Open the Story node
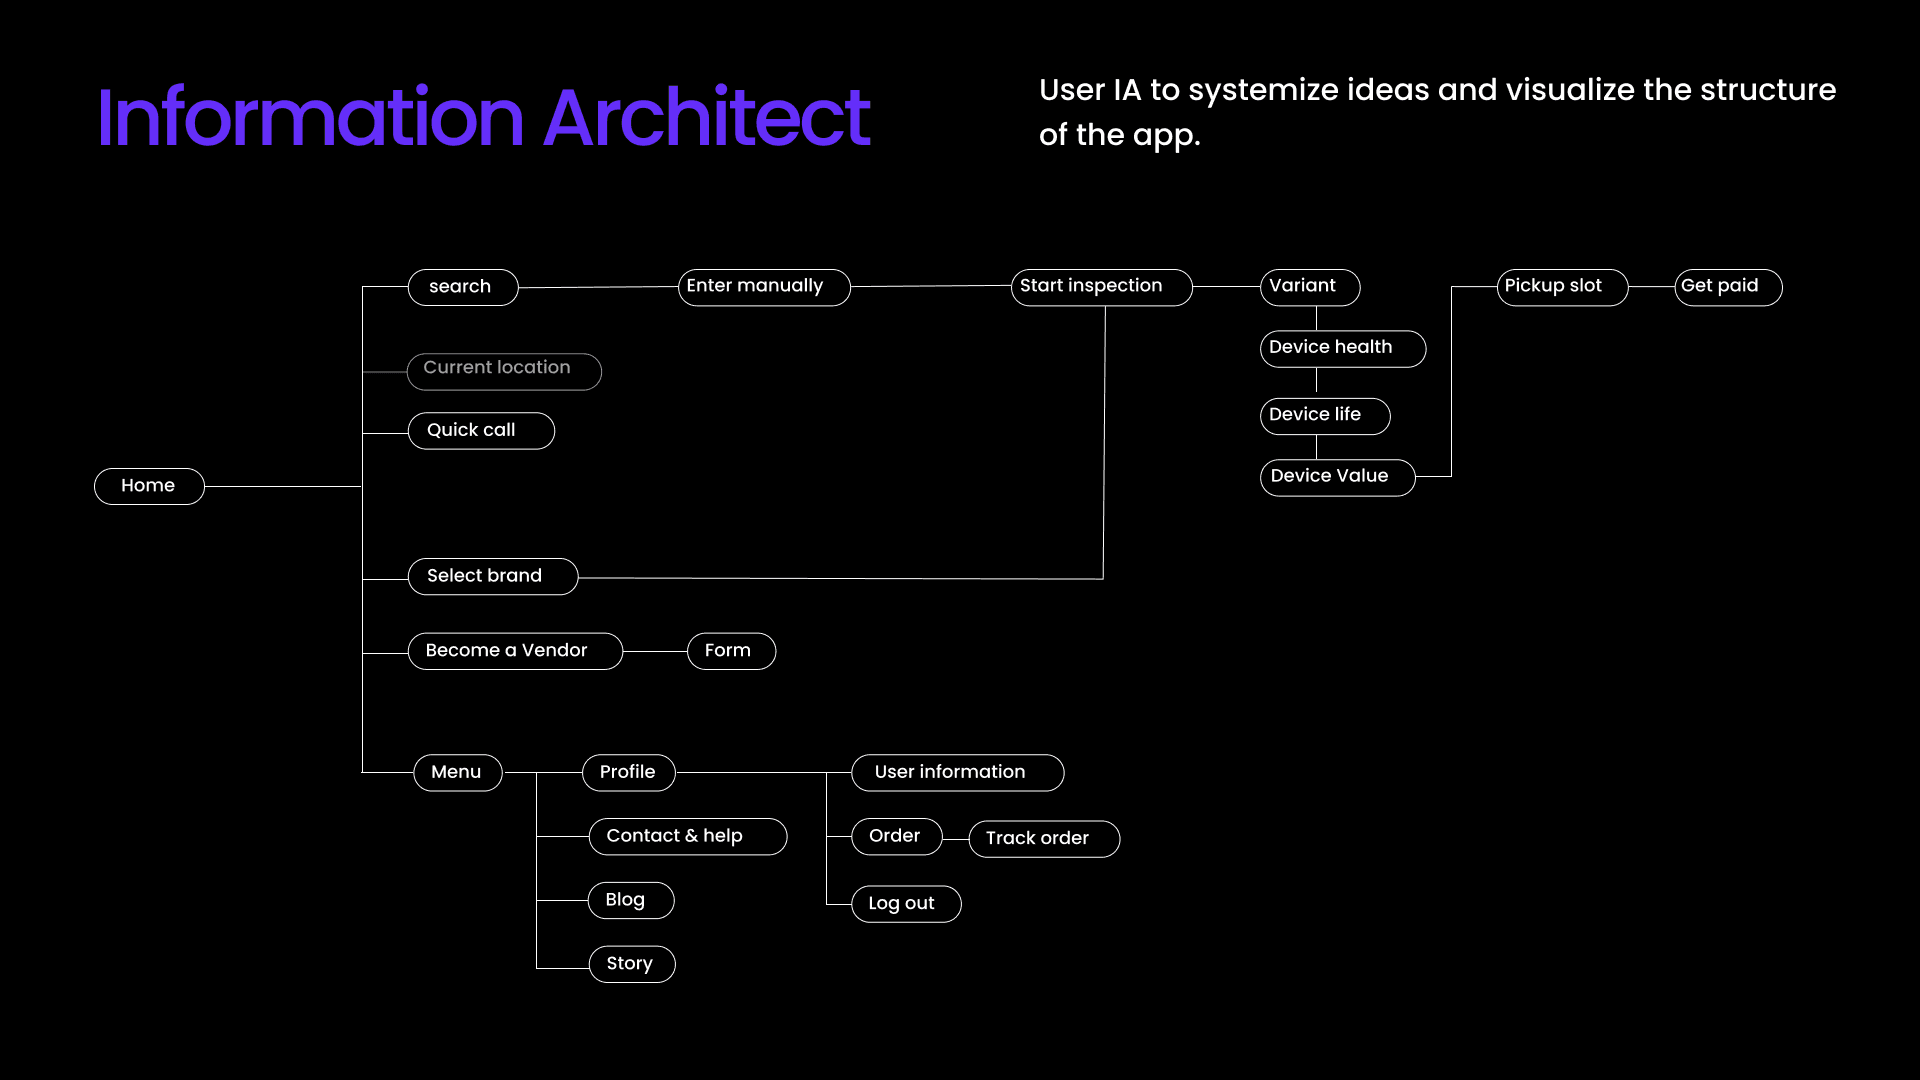This screenshot has height=1080, width=1920. pos(631,964)
